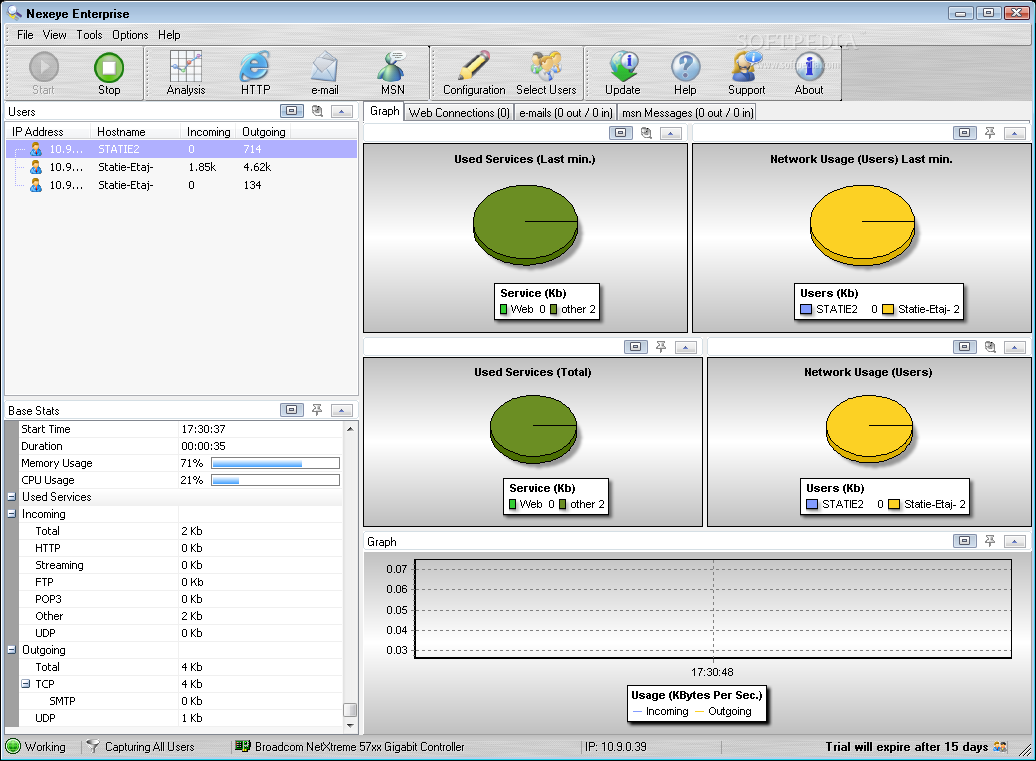Select the STATIE2 user row
1036x761 pixels.
click(182, 149)
